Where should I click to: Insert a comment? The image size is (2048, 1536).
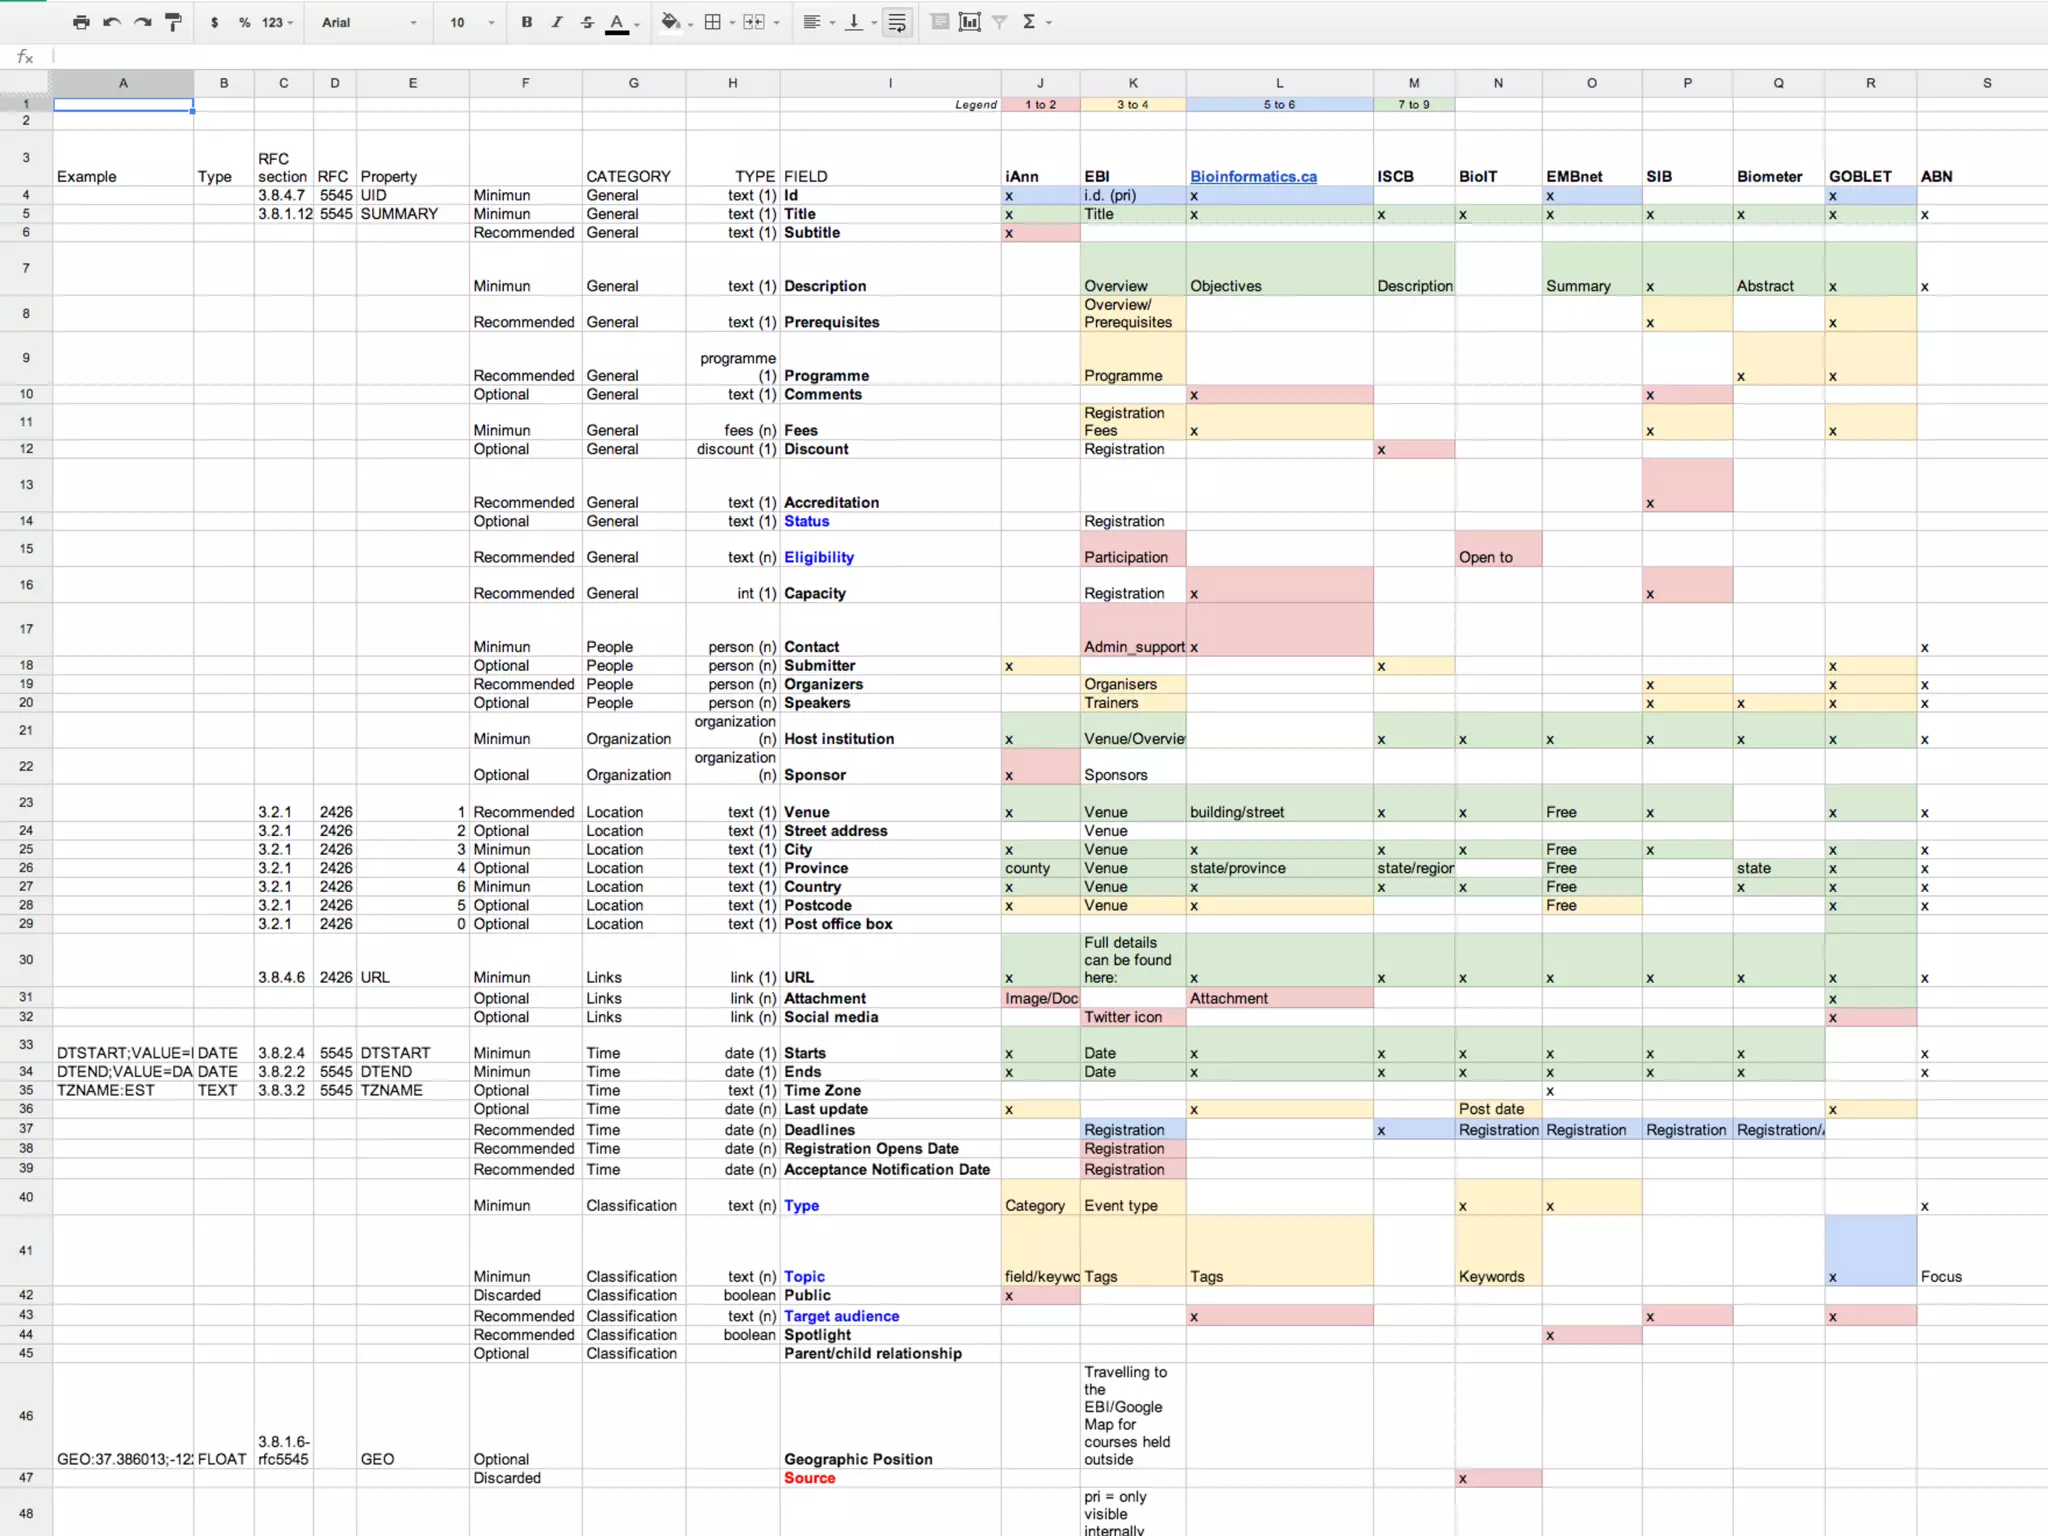[939, 22]
